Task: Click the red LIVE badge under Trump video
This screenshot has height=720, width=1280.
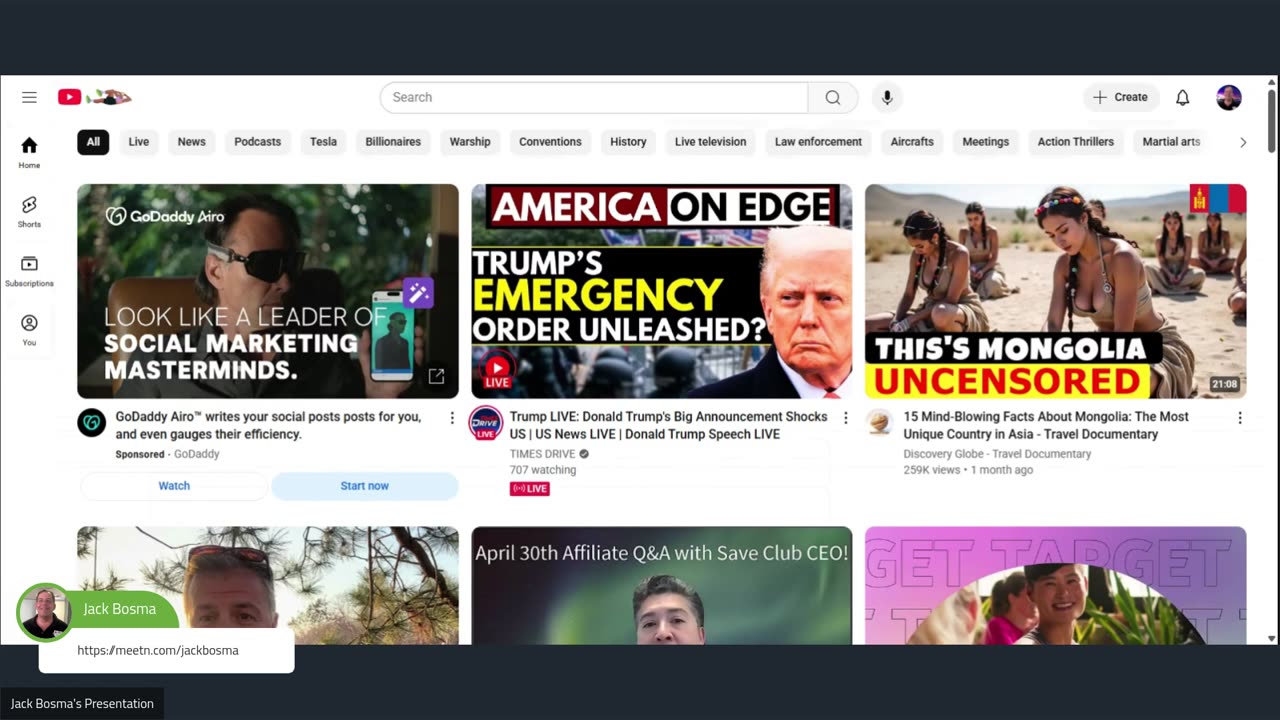Action: (x=529, y=489)
